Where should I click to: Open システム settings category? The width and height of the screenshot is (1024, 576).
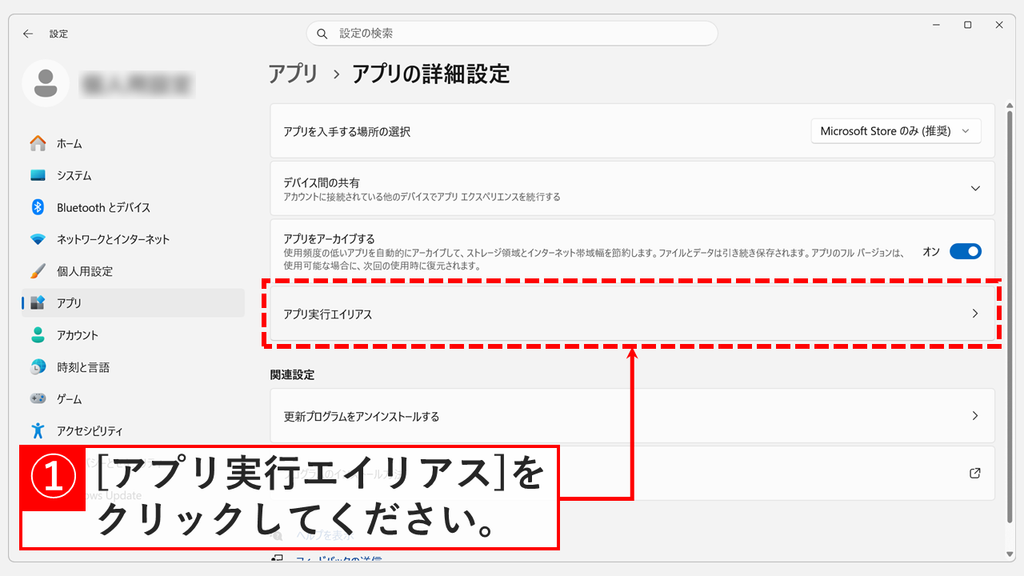(133, 175)
